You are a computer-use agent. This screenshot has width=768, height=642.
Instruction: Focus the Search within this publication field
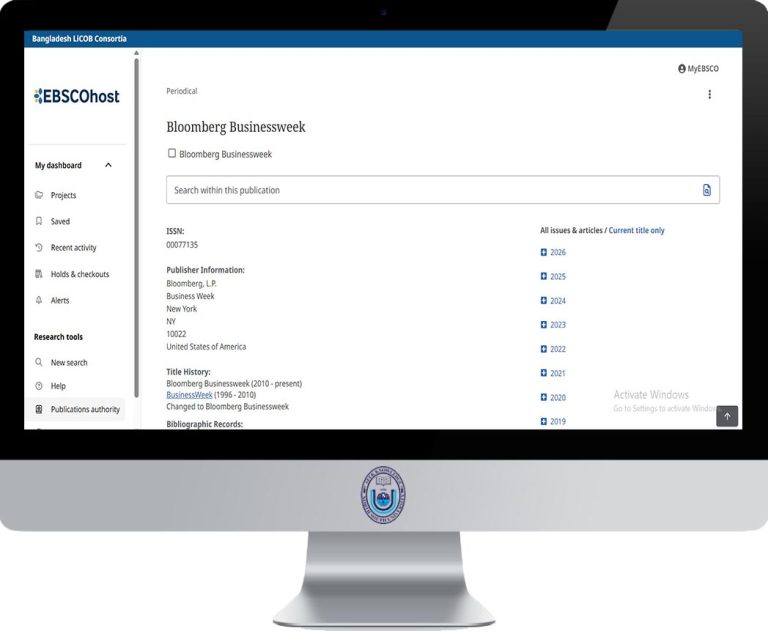click(443, 190)
